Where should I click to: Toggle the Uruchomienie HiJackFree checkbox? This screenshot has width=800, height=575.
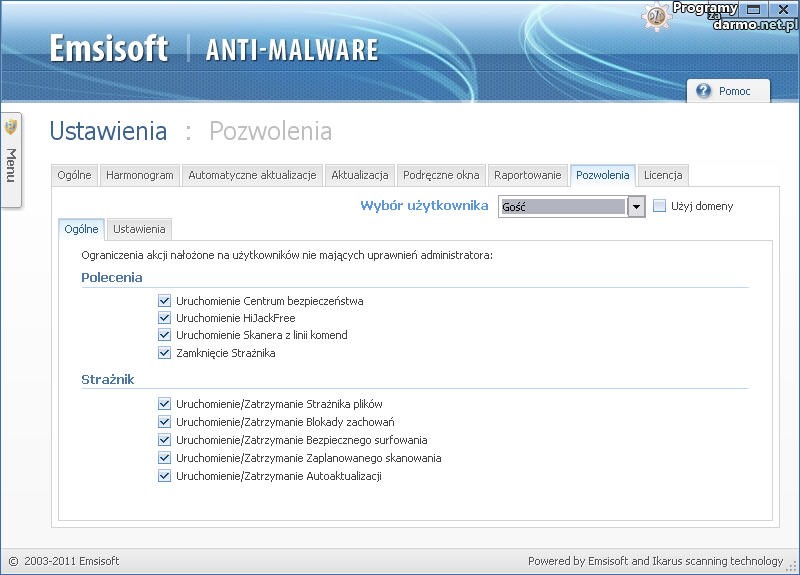[x=165, y=318]
